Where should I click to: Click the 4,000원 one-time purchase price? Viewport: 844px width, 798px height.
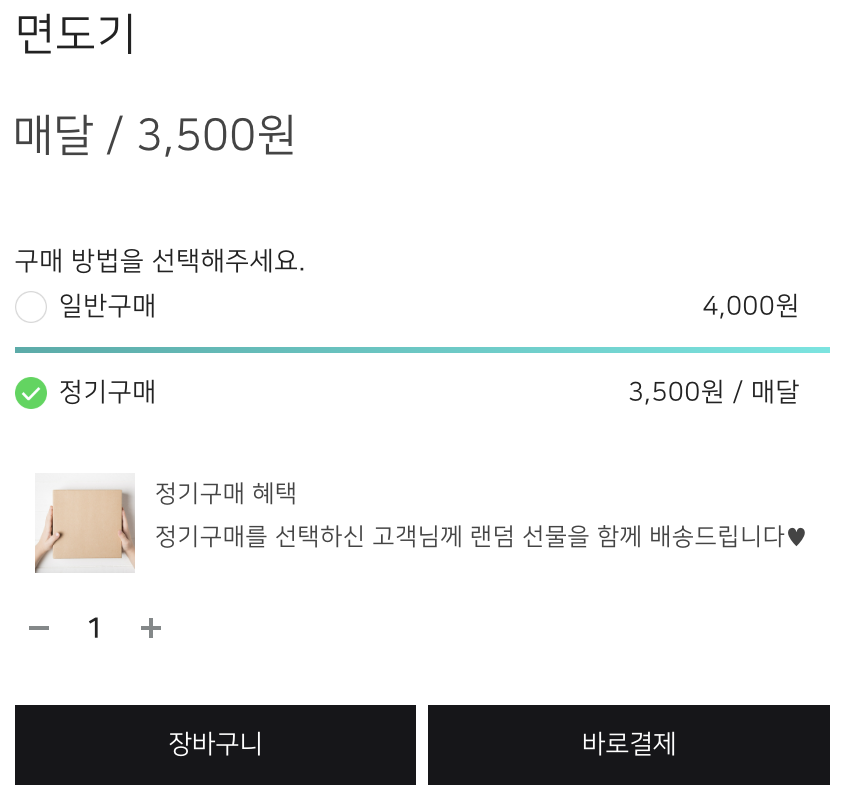750,306
